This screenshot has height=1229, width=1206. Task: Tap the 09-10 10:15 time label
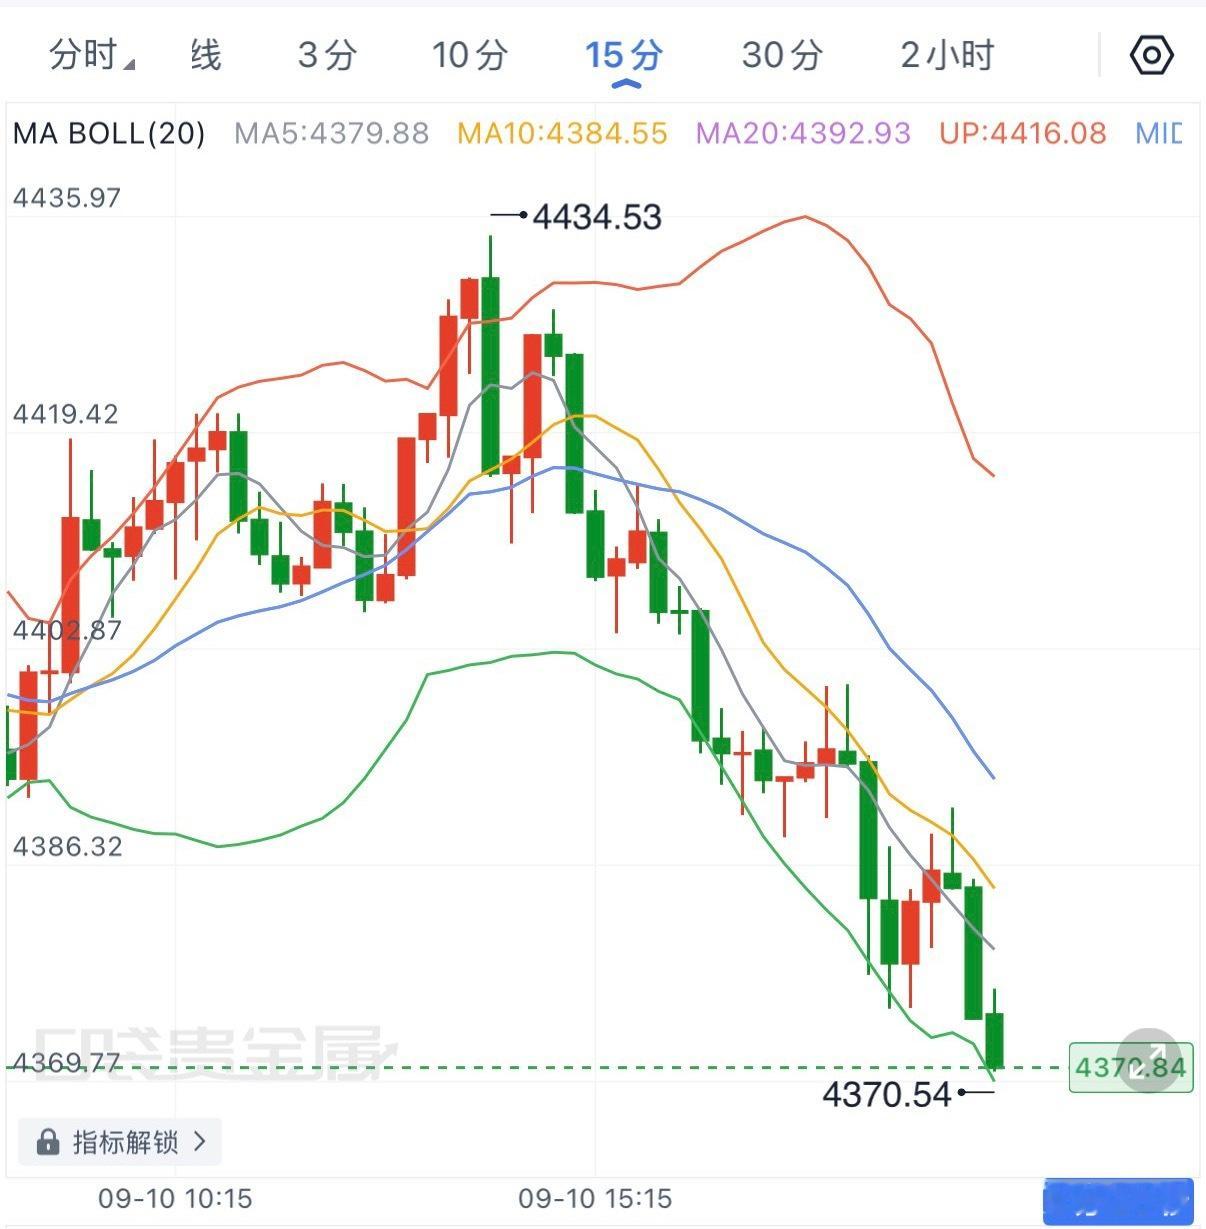tap(175, 1198)
